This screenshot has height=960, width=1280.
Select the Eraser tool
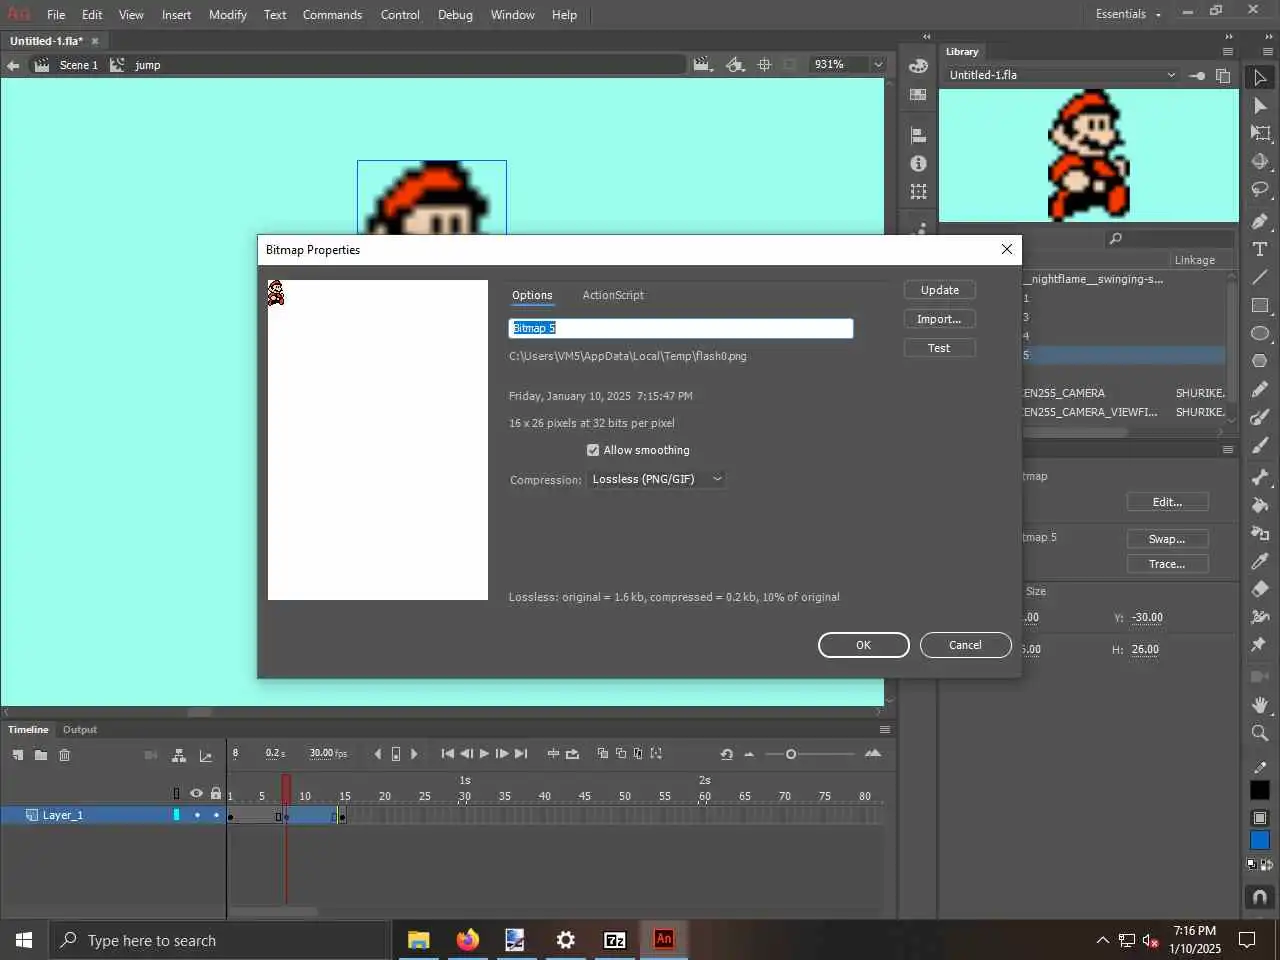click(x=1260, y=589)
